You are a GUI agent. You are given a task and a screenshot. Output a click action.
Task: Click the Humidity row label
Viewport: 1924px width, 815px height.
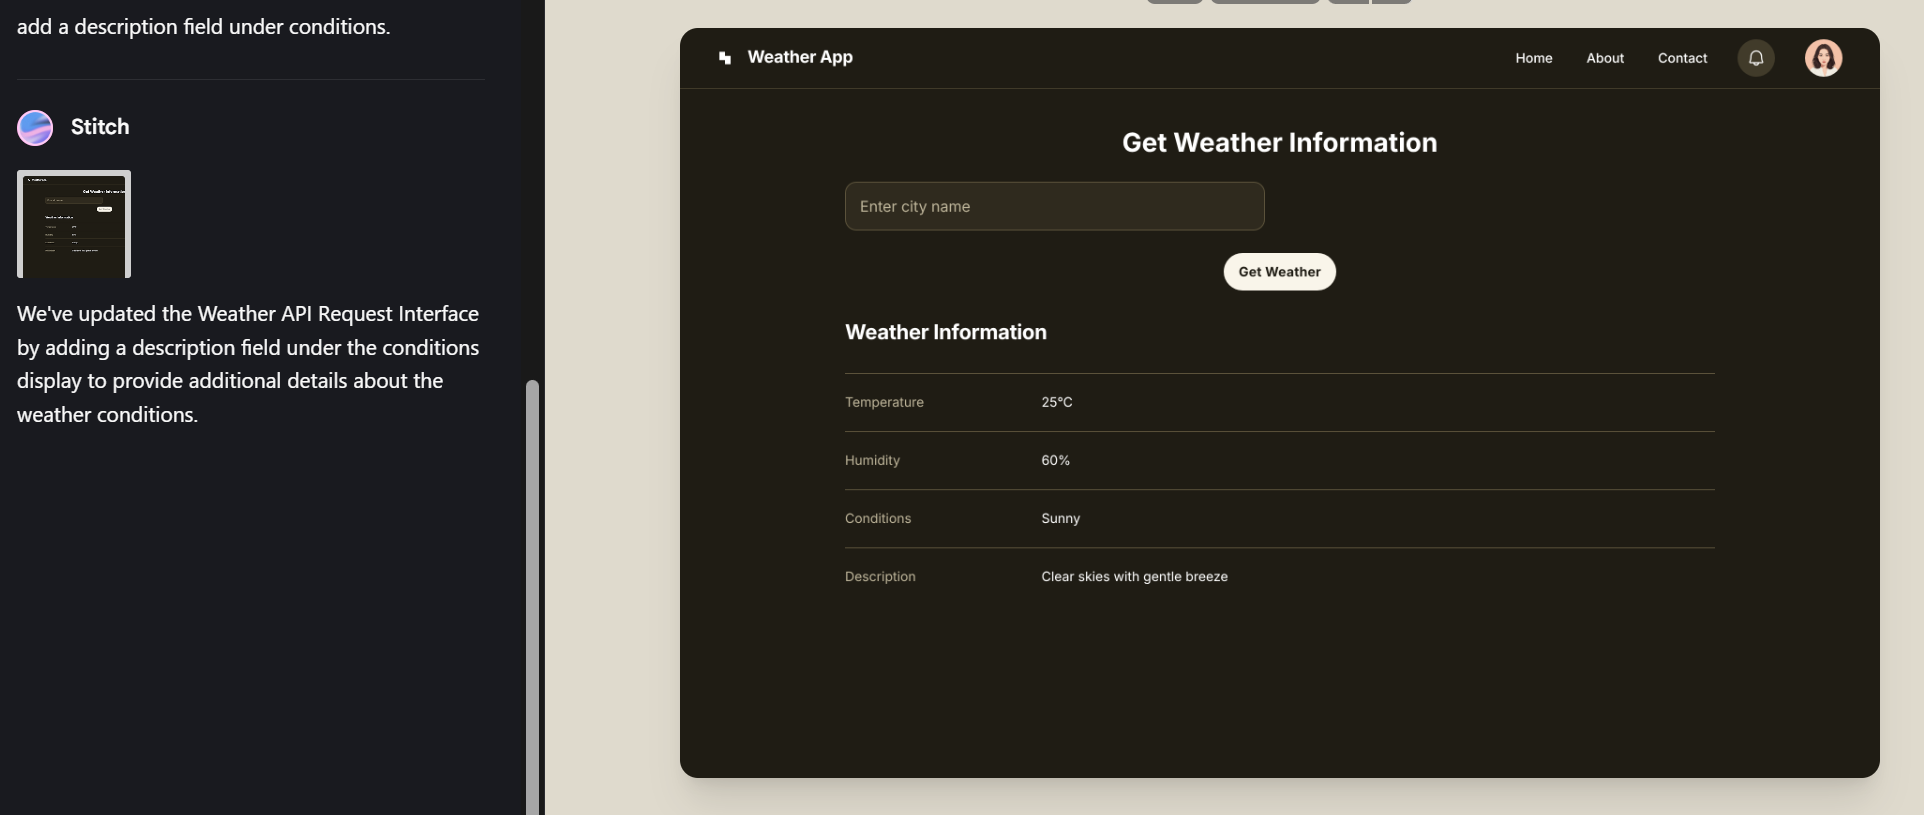(872, 460)
